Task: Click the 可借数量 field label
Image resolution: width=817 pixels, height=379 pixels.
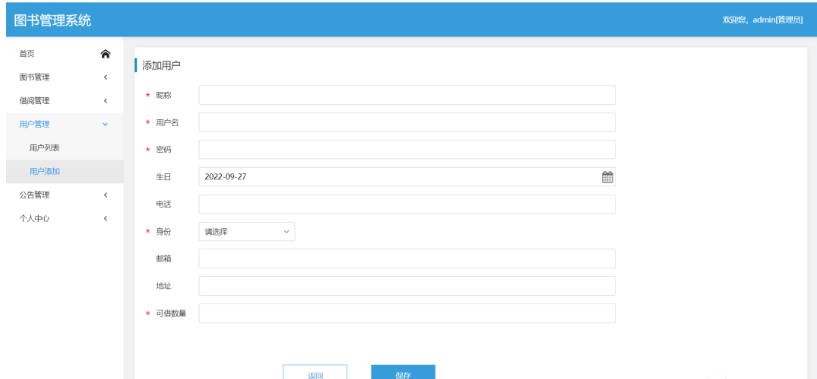Action: point(171,313)
